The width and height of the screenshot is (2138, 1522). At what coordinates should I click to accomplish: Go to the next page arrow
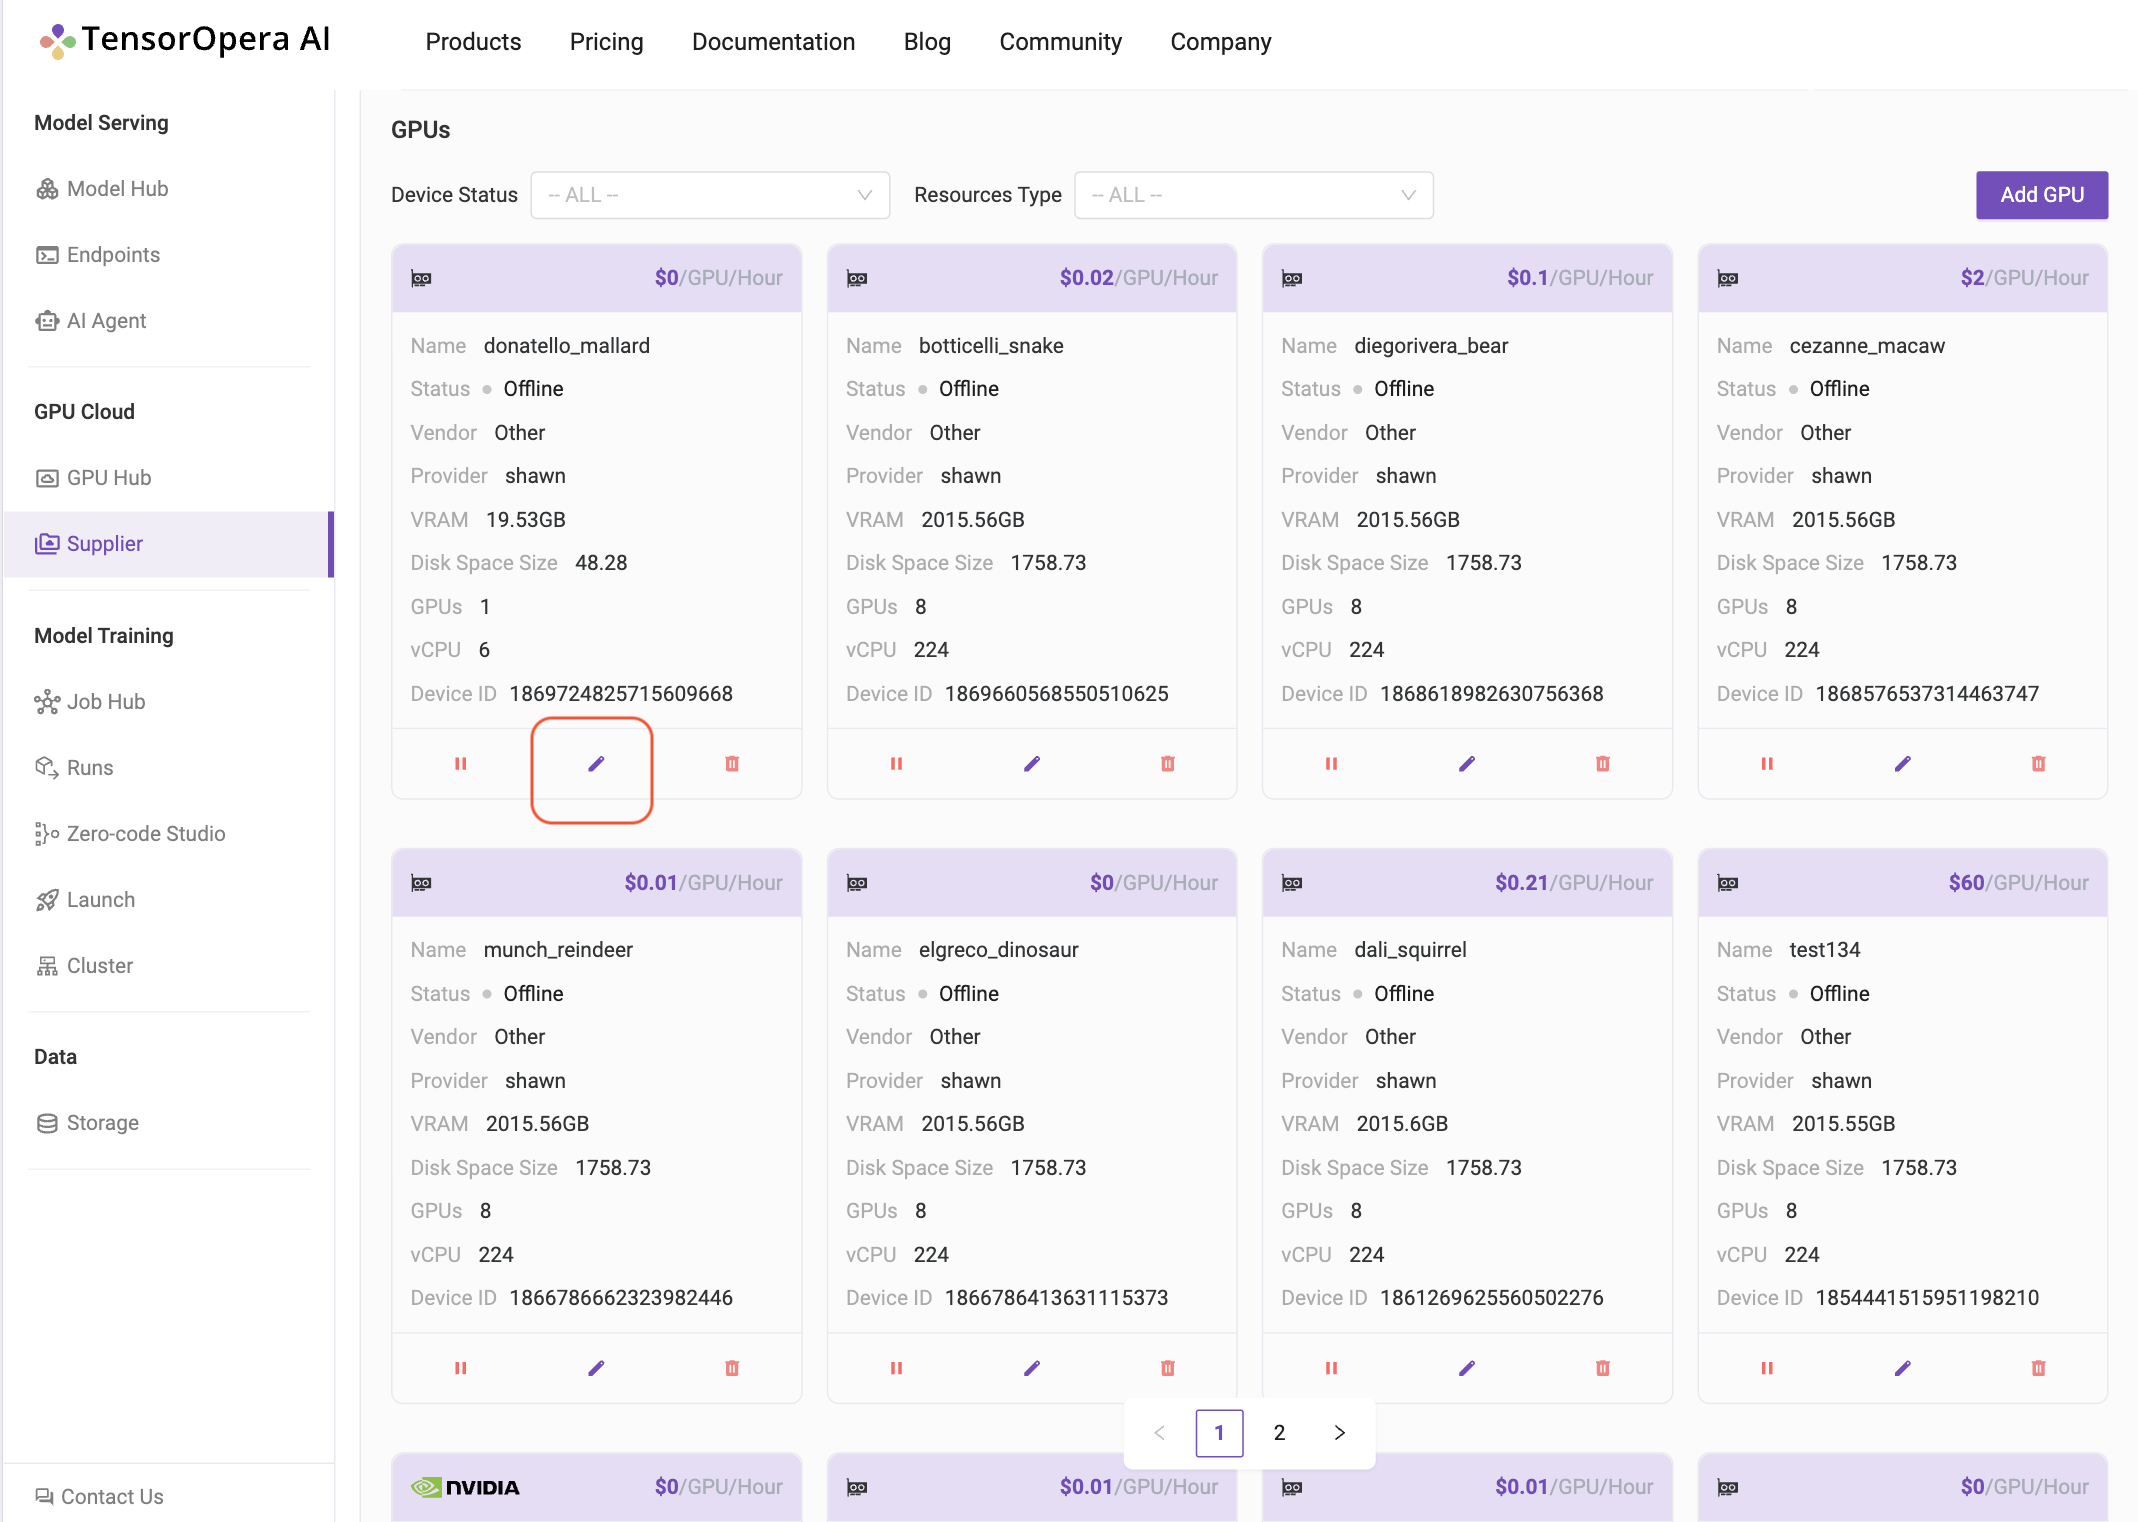(1340, 1433)
